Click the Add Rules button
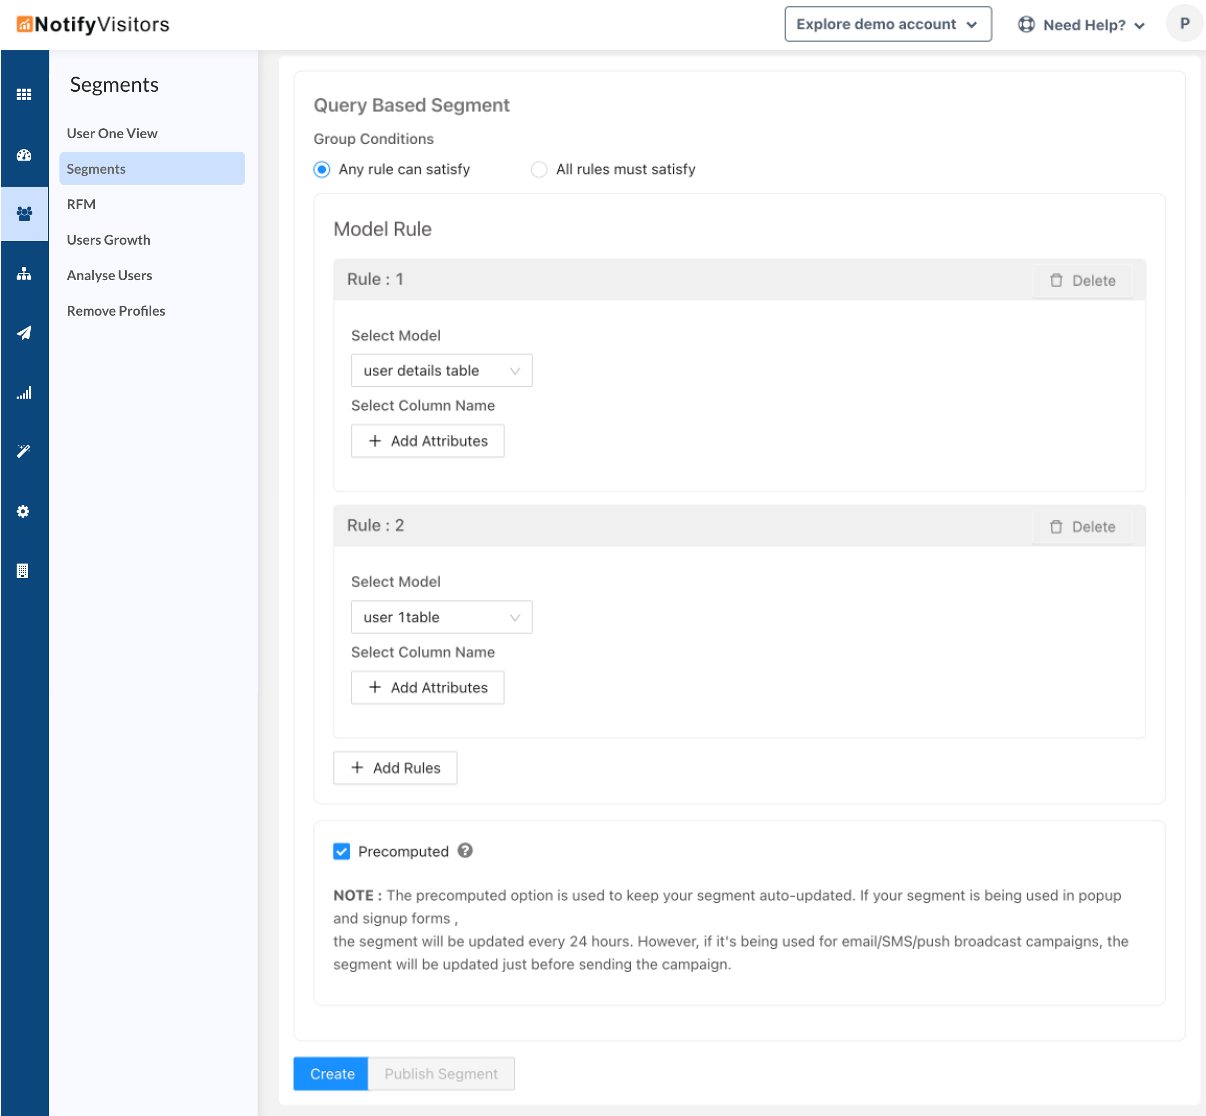This screenshot has height=1116, width=1206. (395, 768)
